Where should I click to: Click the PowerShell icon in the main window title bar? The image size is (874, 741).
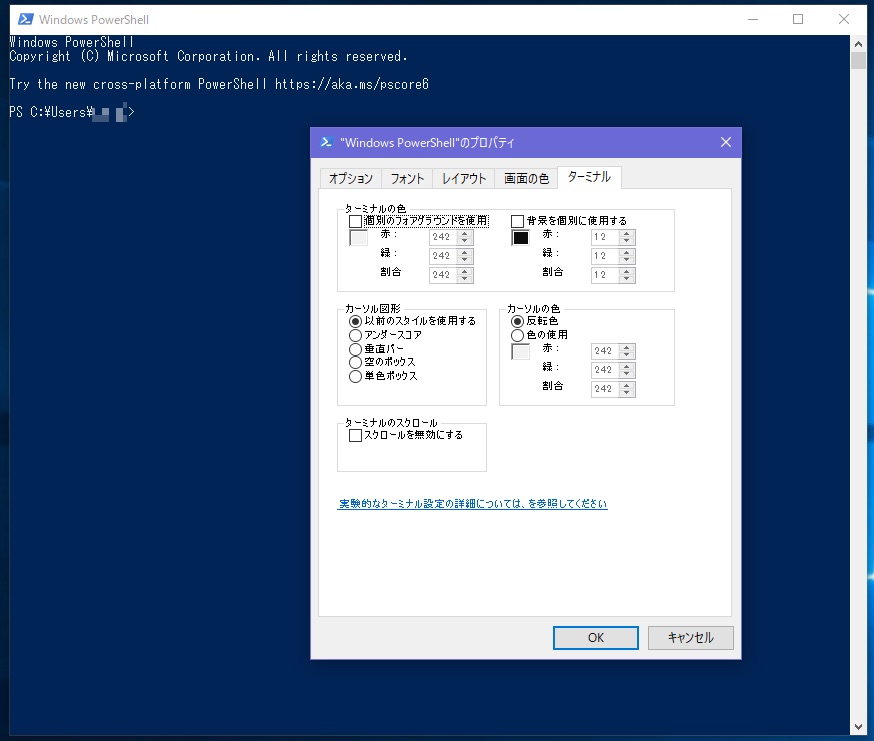(26, 20)
